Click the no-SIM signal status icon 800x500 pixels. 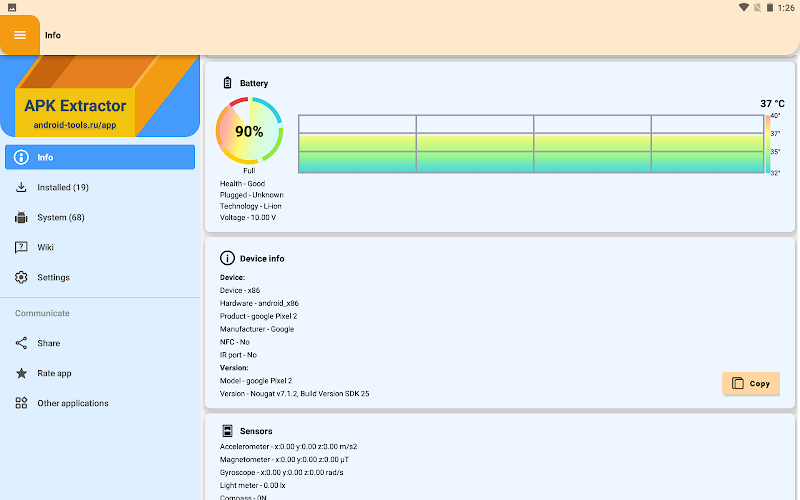pyautogui.click(x=757, y=8)
